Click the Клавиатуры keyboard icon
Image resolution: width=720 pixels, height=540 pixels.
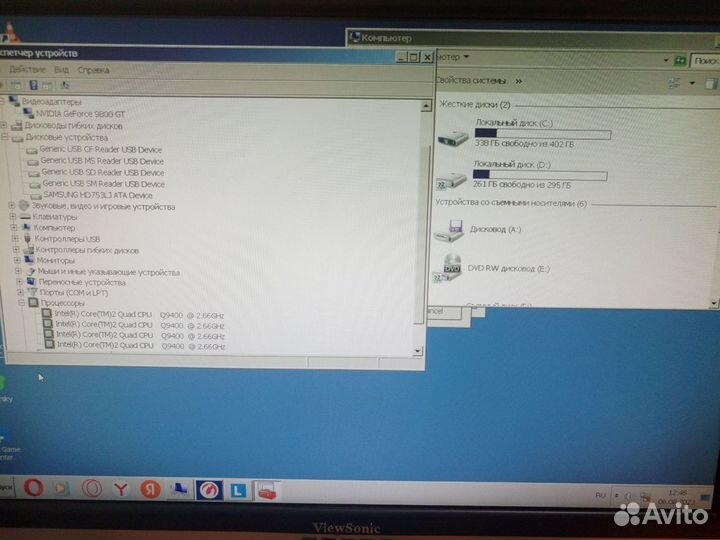point(25,217)
